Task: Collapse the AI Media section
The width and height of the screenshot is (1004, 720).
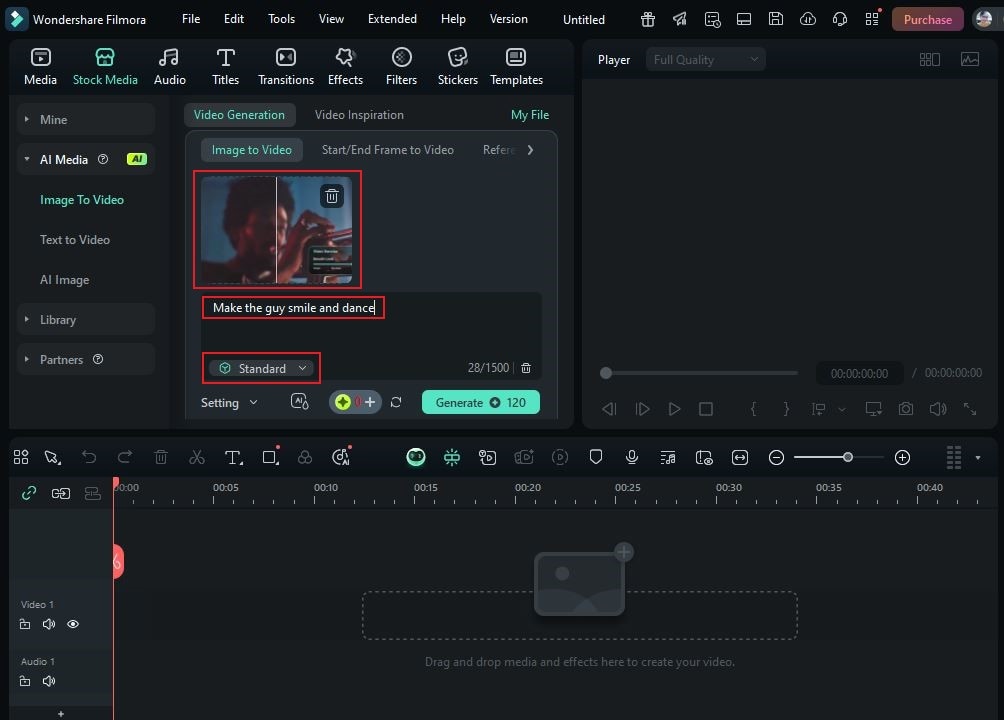Action: tap(86, 159)
